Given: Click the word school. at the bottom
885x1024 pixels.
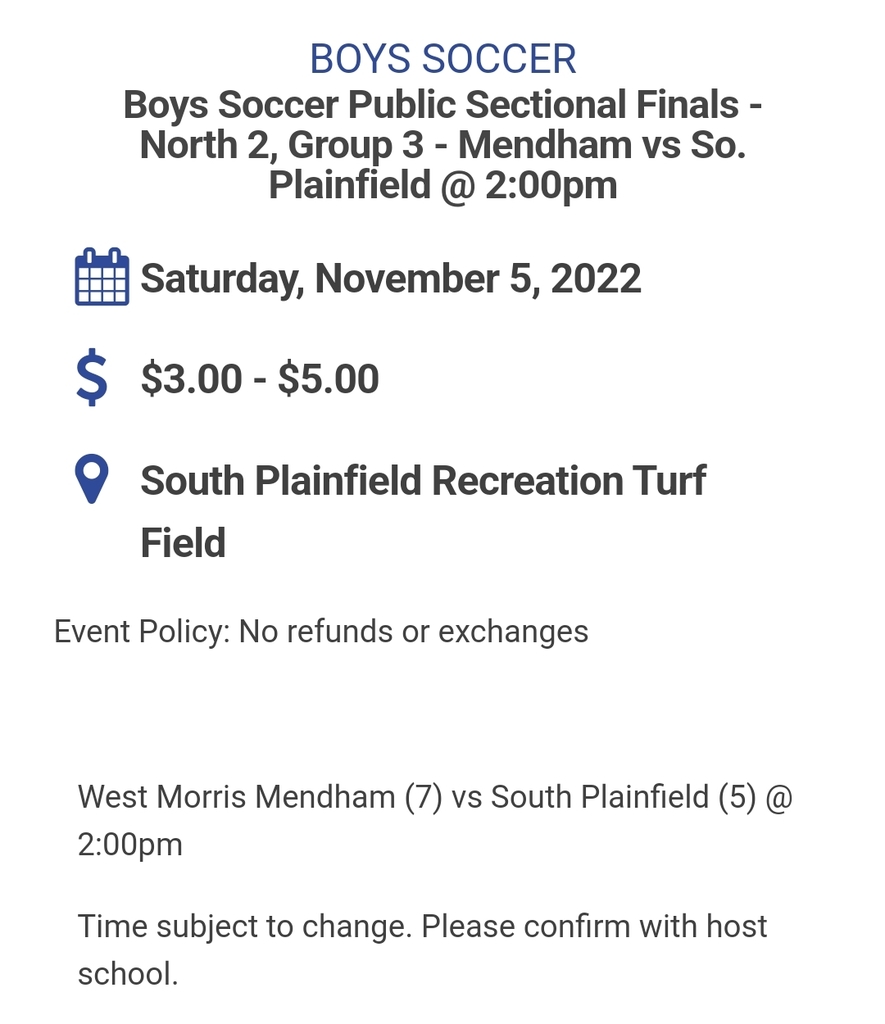Looking at the screenshot, I should (128, 974).
